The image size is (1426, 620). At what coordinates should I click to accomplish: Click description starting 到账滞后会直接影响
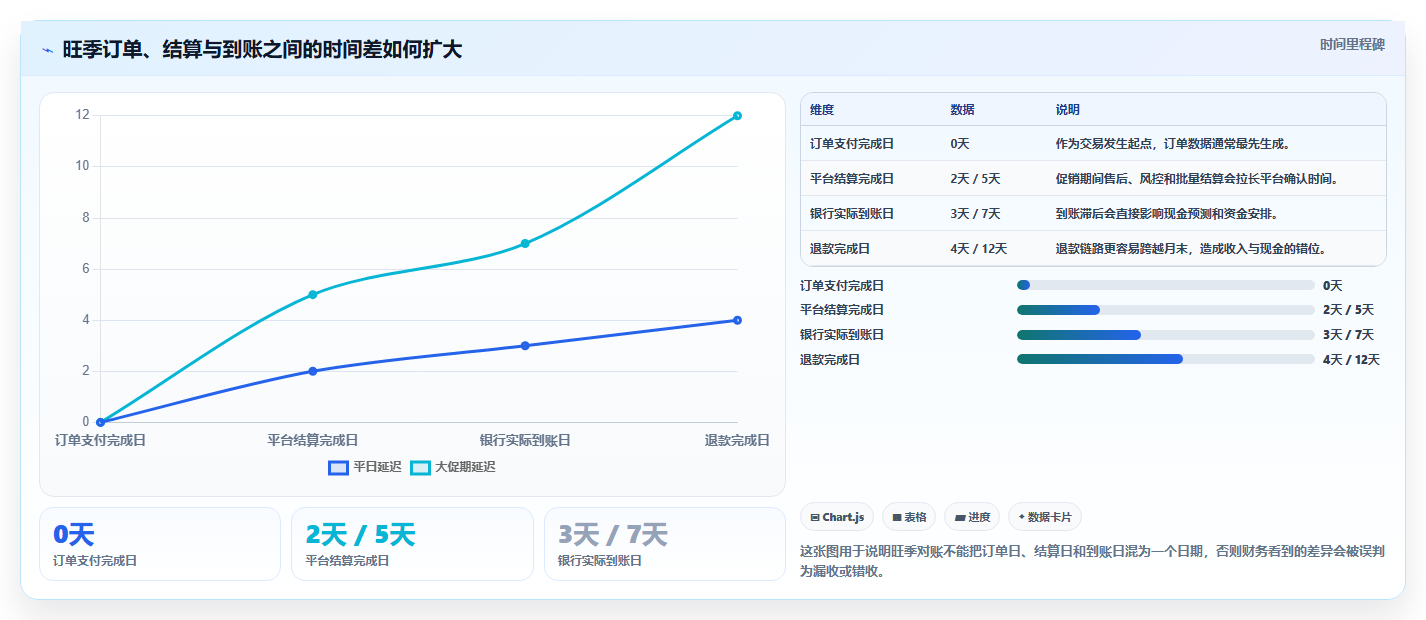(1167, 214)
